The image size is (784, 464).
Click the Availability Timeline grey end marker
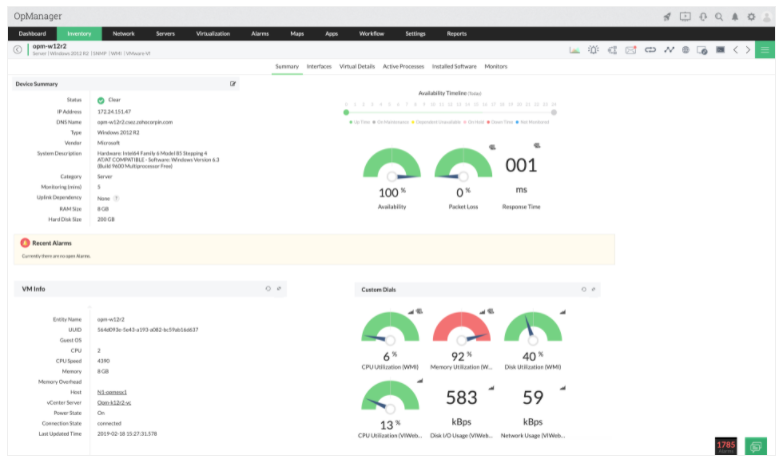[x=554, y=112]
